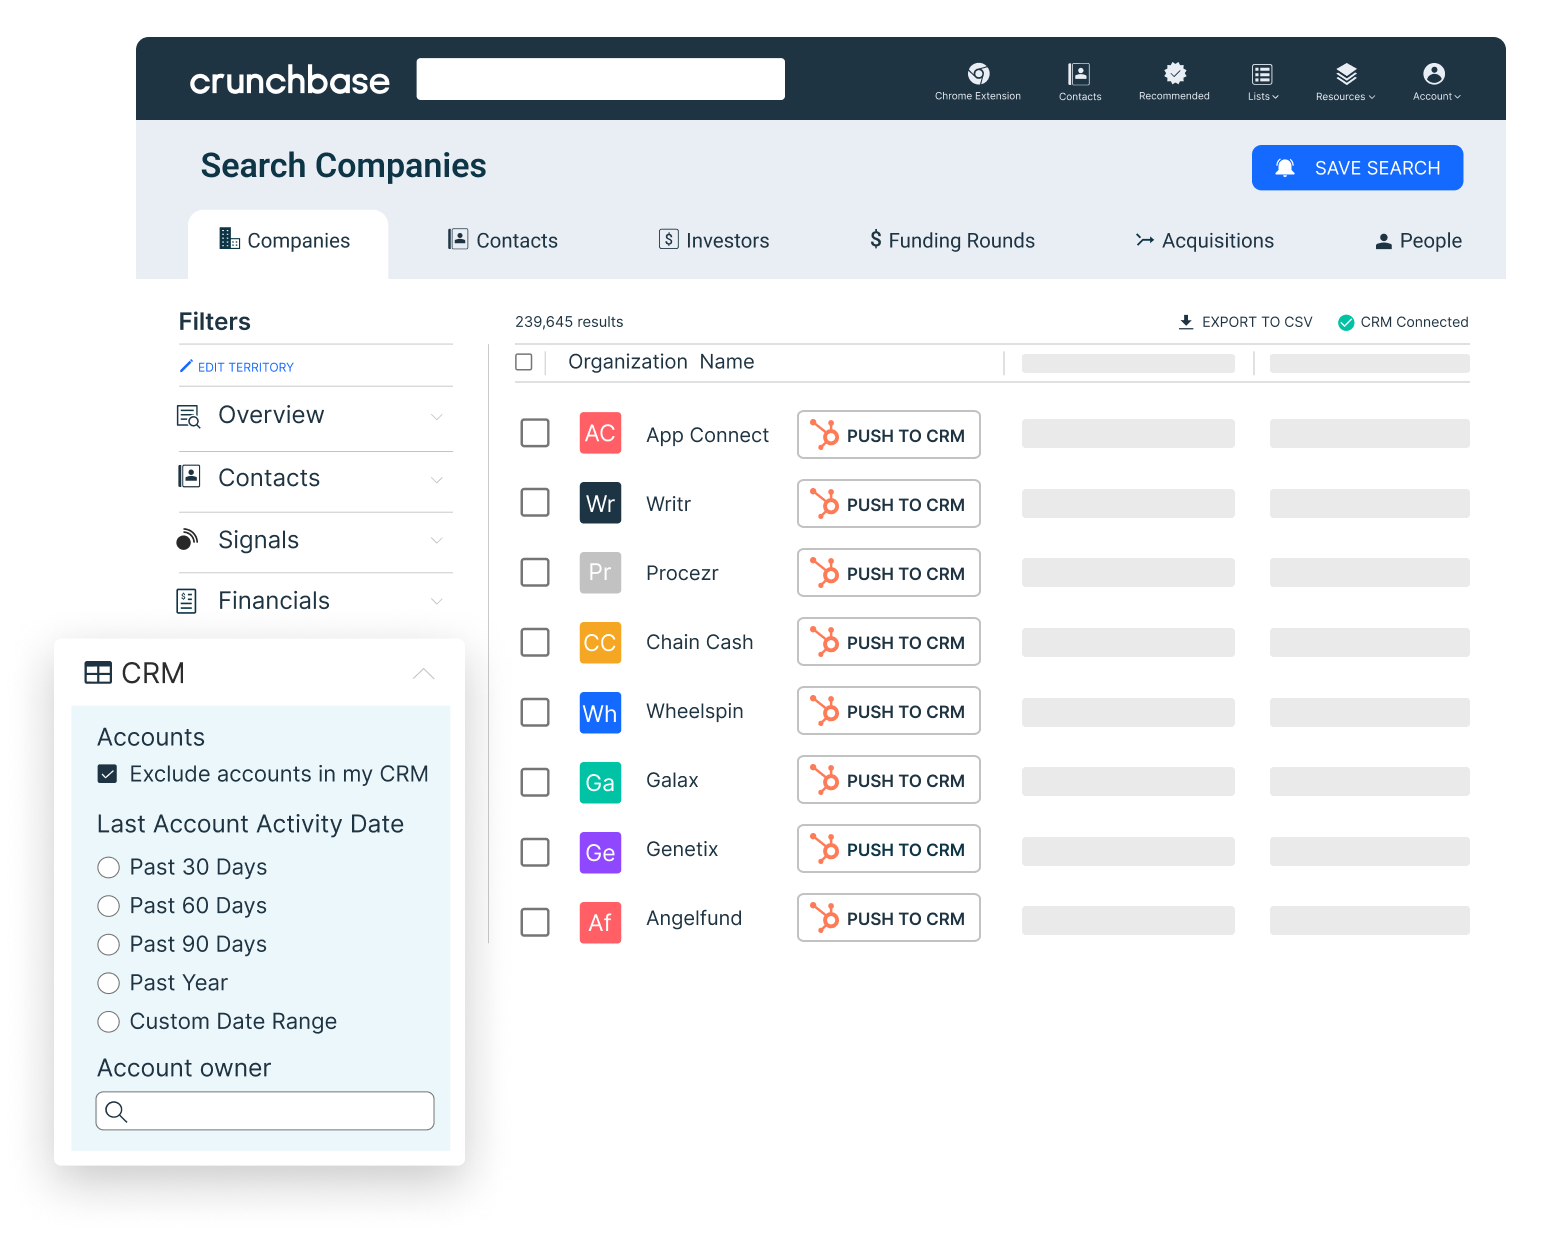
Task: Click the Pr logo for Procezr
Action: (600, 573)
